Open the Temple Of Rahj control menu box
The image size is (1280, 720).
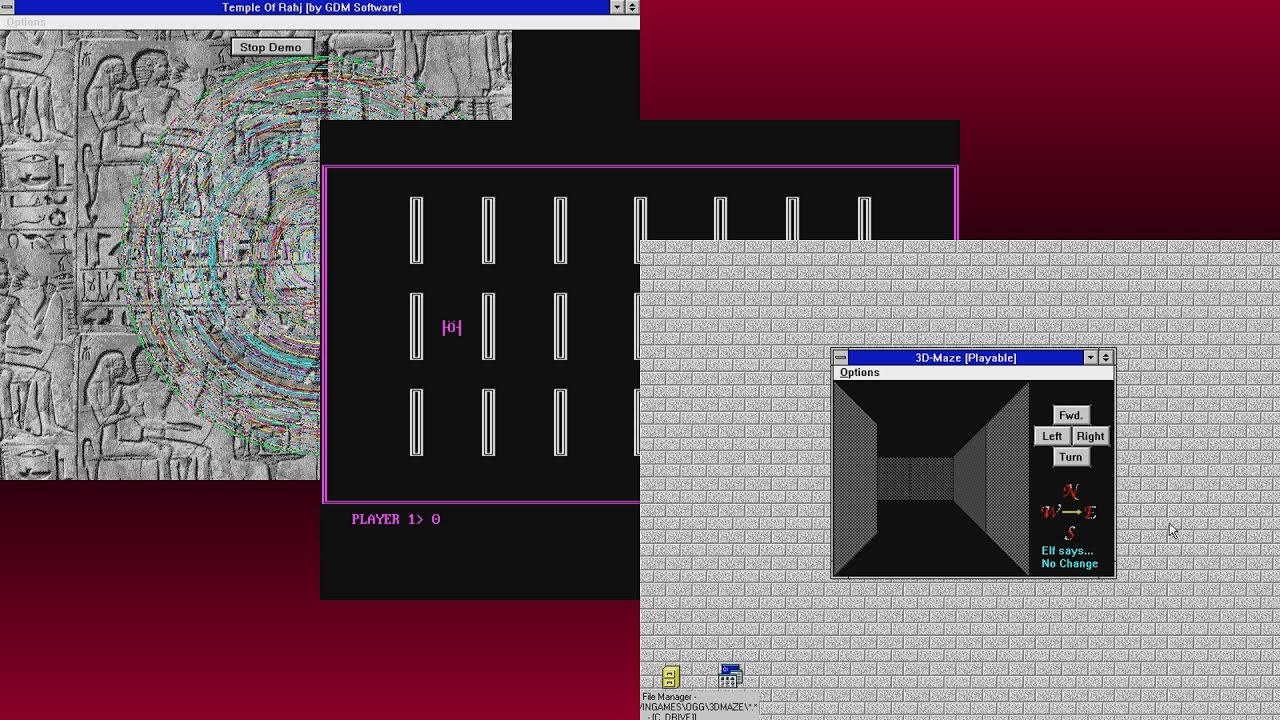coord(7,7)
